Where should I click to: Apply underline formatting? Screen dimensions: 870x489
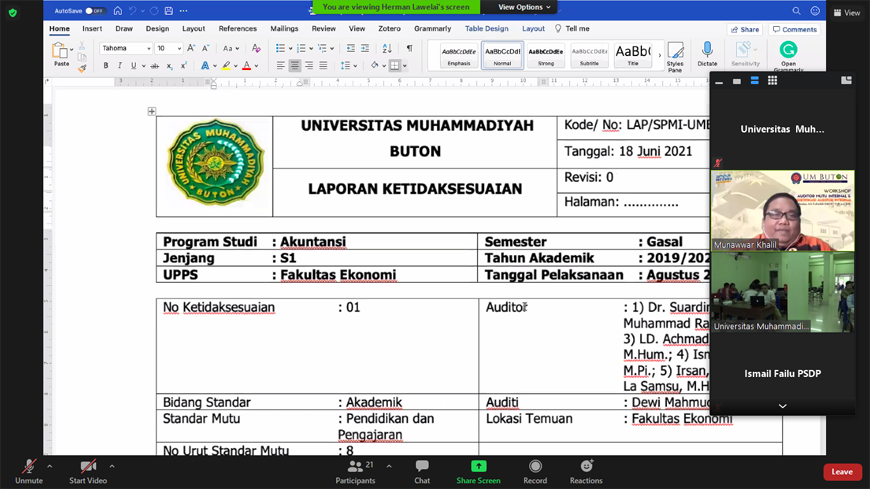133,65
